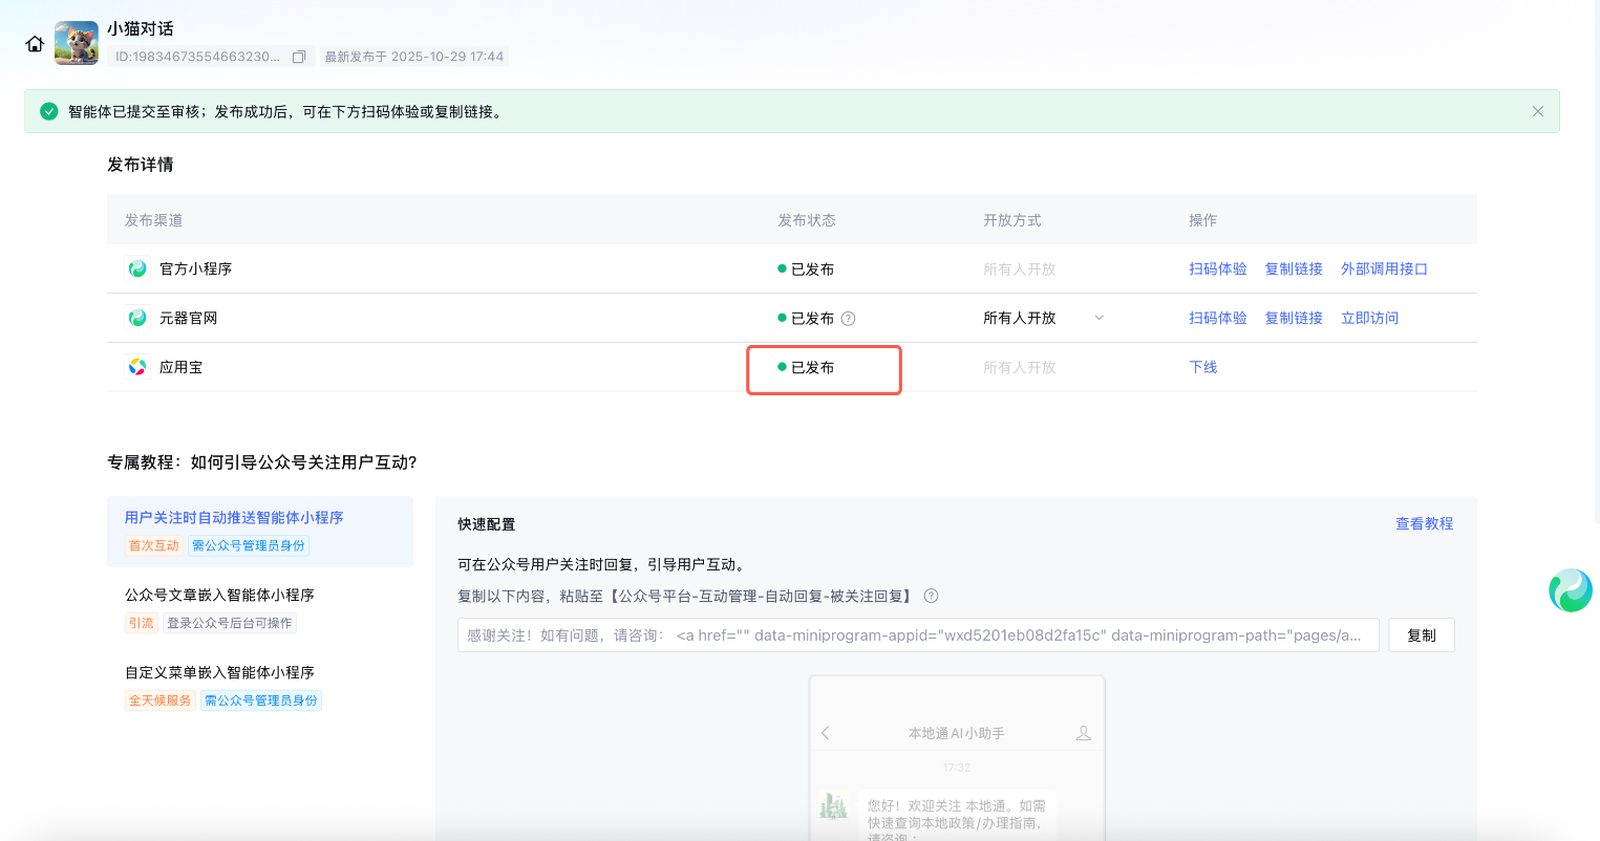Click 复制链接 in the 官方小程序 row
Screen dimensions: 1600x841
click(x=1293, y=269)
